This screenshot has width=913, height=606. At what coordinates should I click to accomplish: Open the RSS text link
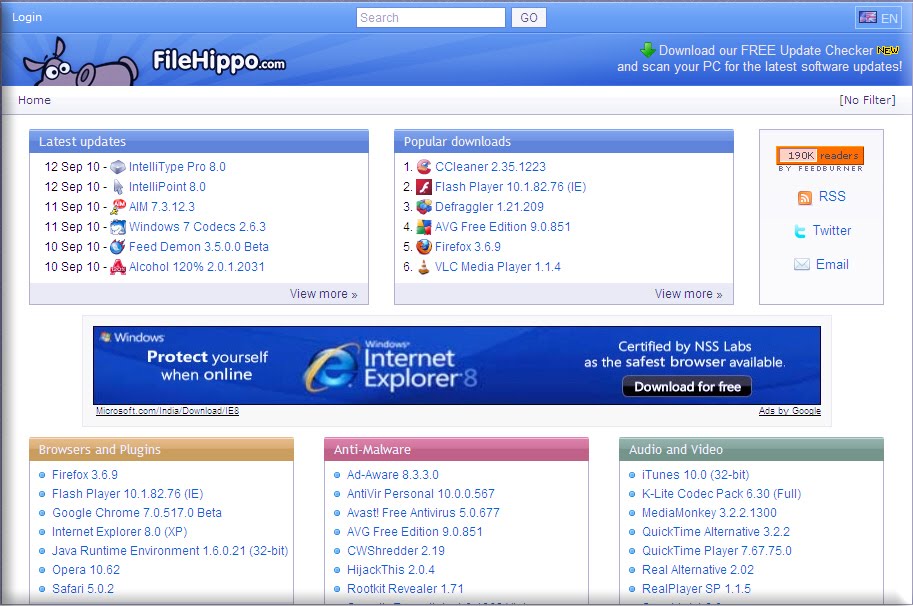pos(832,197)
